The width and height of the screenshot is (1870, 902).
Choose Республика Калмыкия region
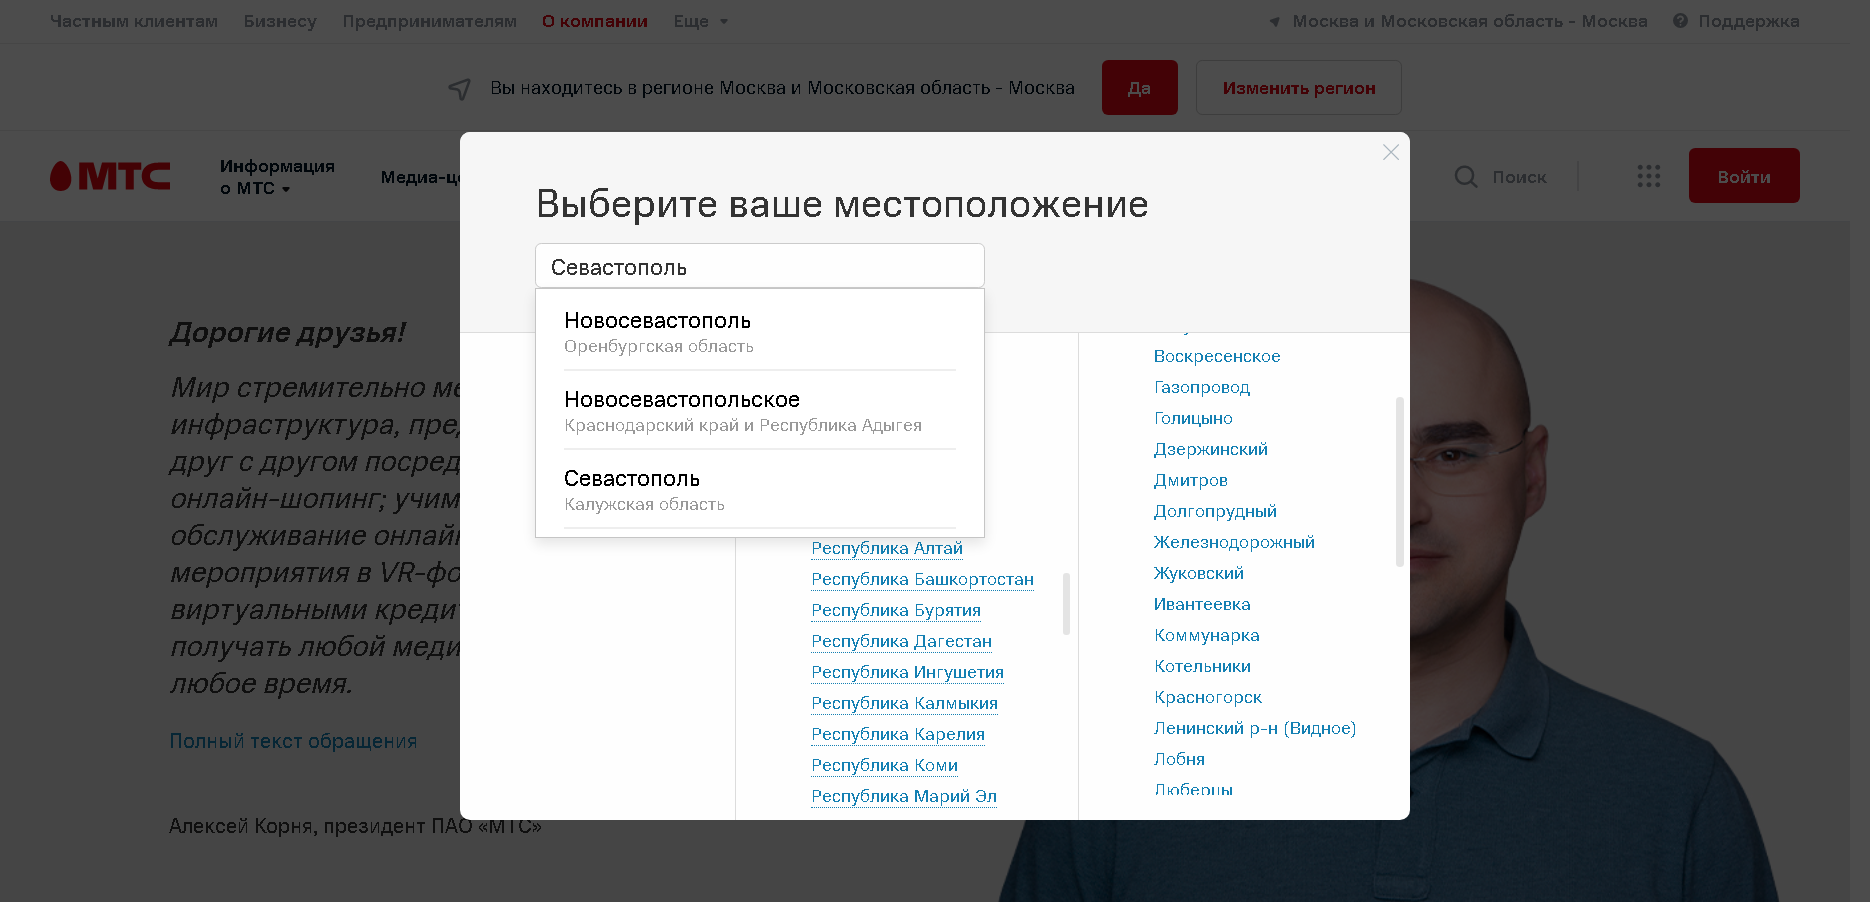point(904,703)
